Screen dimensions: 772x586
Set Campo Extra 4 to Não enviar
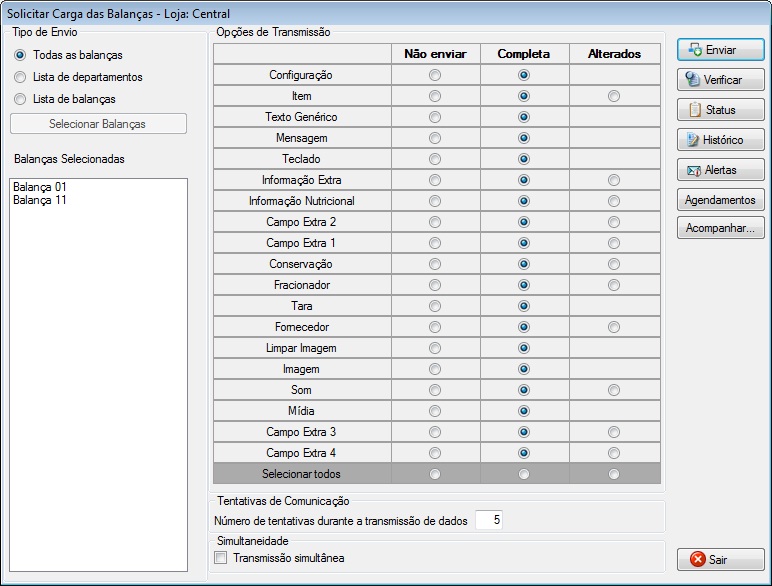pyautogui.click(x=435, y=453)
